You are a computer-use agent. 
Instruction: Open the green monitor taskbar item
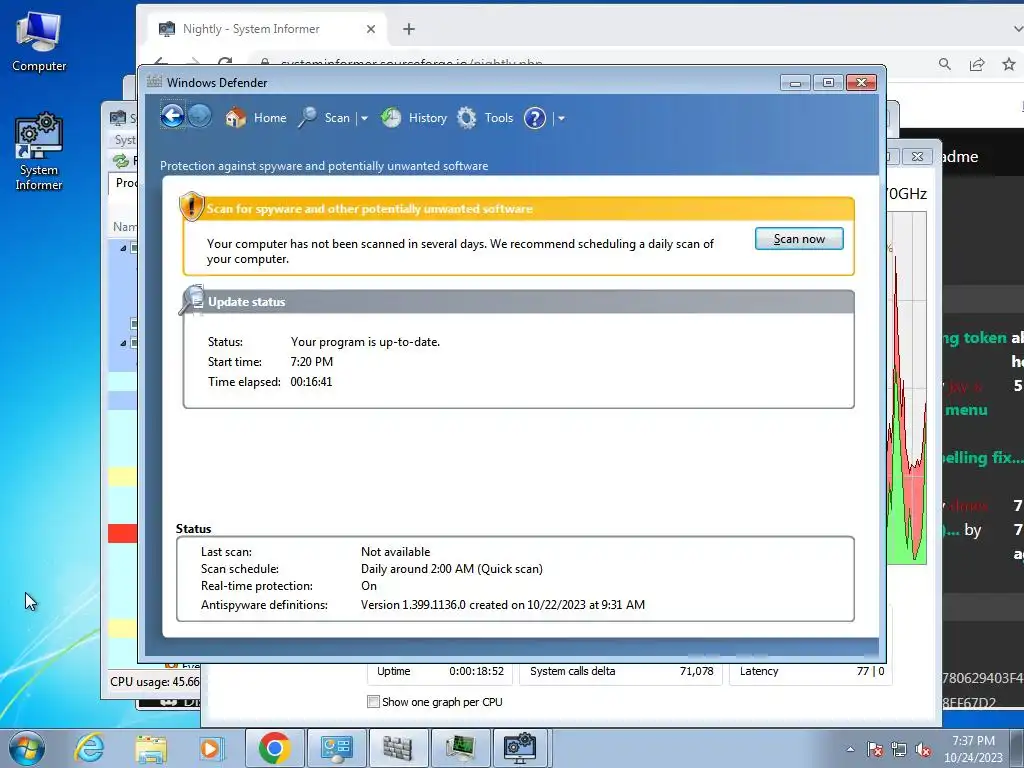point(460,748)
